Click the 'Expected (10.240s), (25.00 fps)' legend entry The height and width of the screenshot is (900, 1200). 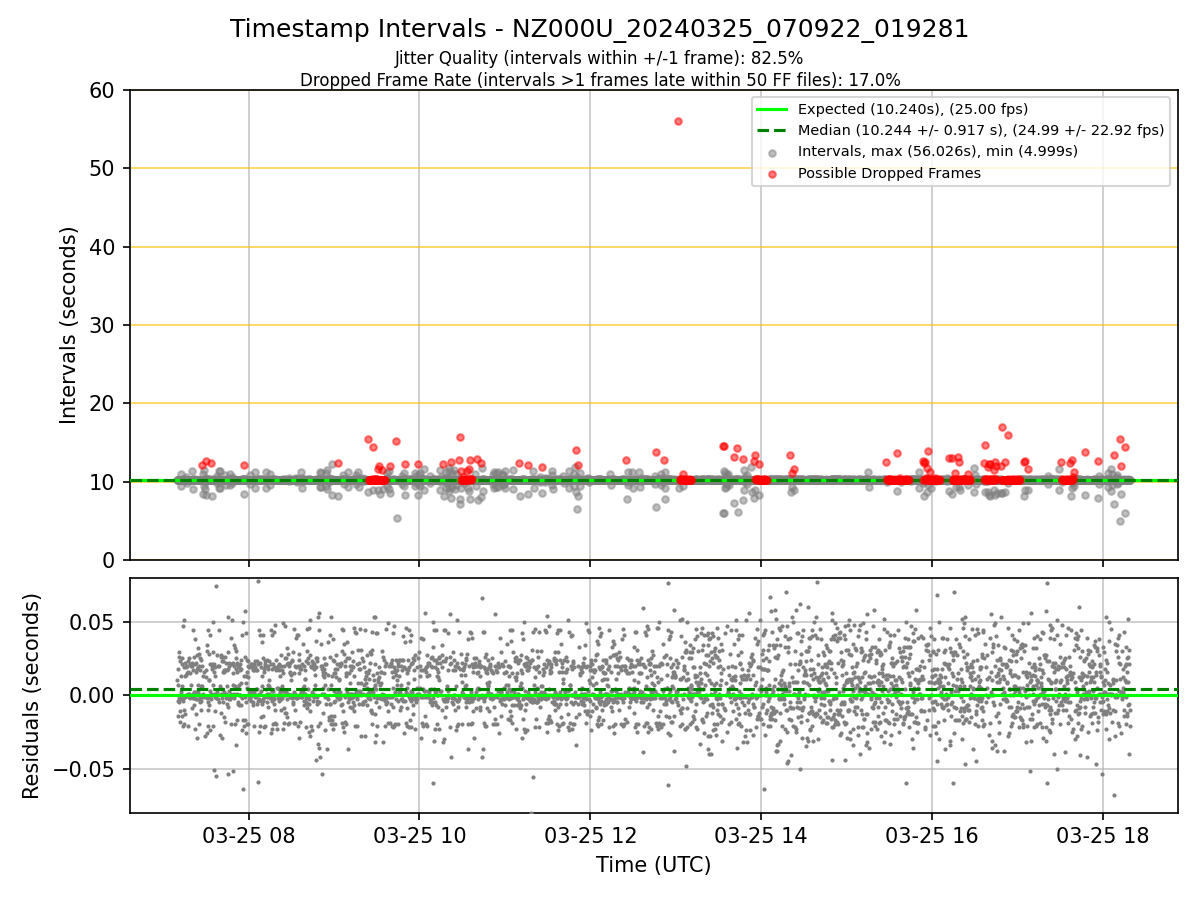pyautogui.click(x=913, y=109)
